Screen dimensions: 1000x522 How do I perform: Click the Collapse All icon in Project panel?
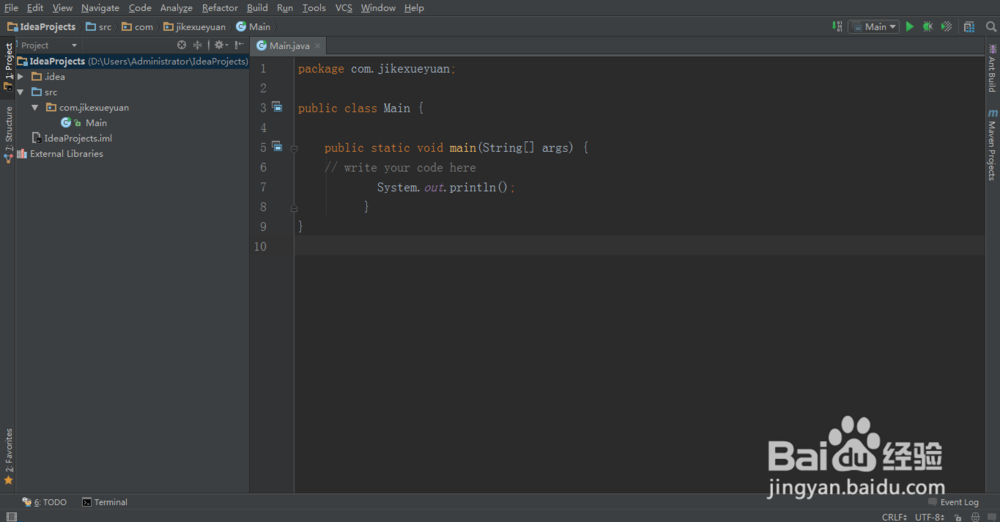click(x=197, y=45)
